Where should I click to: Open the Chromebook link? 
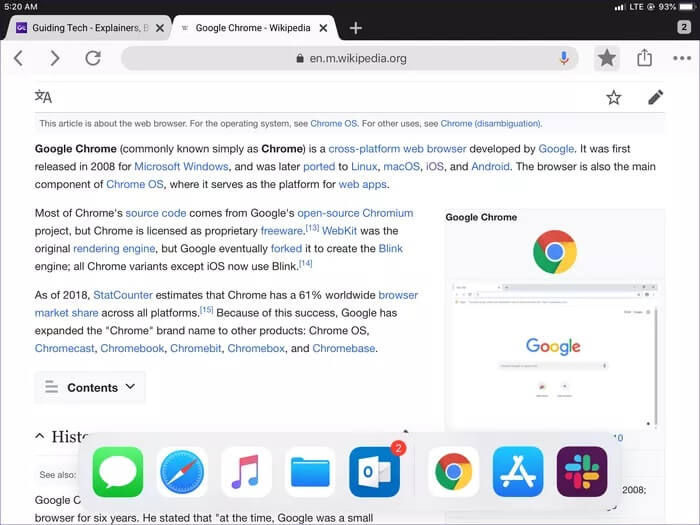coord(132,348)
